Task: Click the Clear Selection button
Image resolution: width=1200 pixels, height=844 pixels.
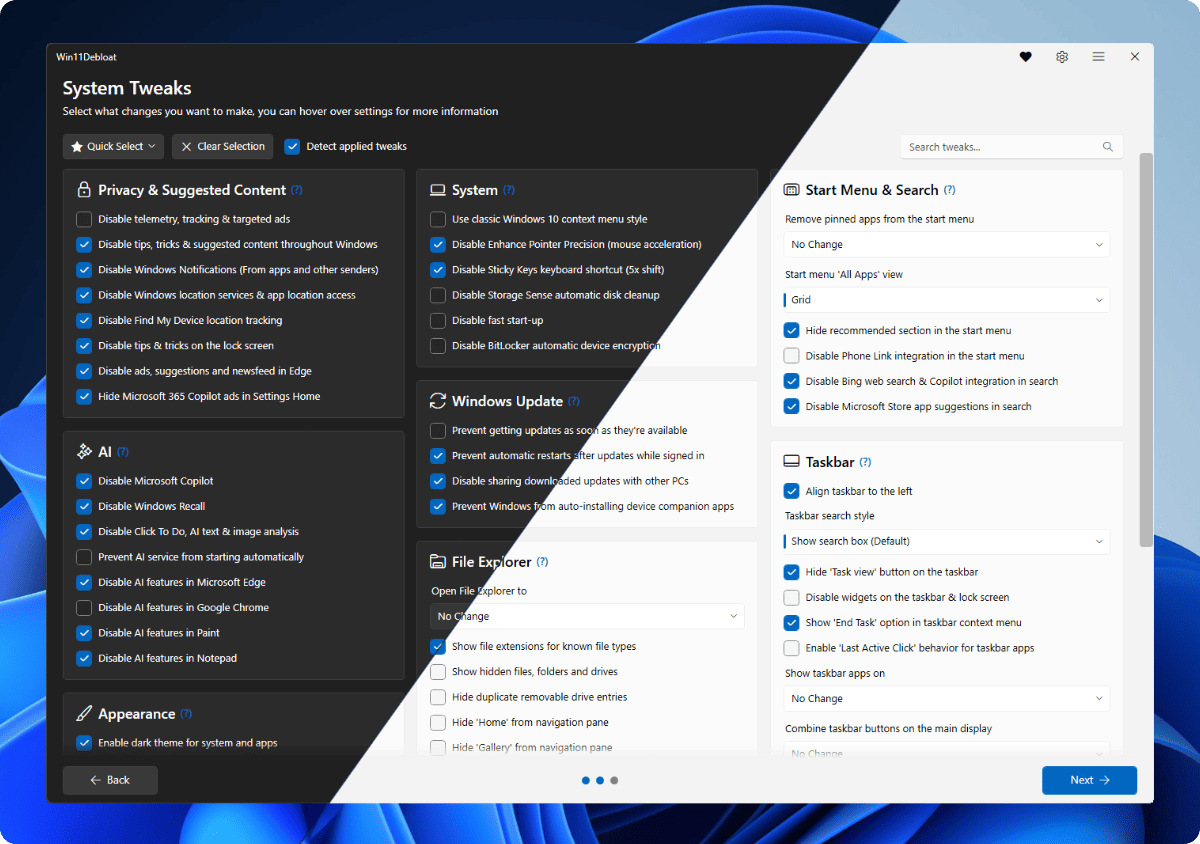Action: pyautogui.click(x=223, y=146)
